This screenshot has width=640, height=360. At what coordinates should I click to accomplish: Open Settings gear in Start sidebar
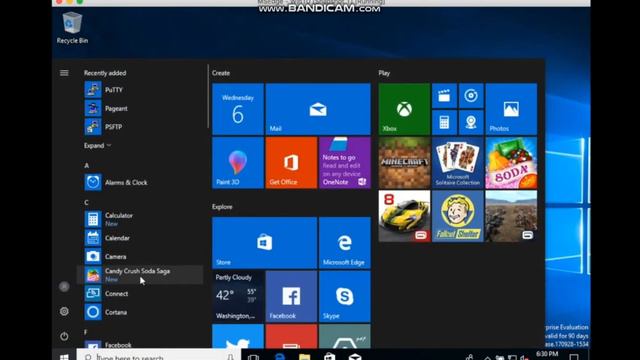(x=64, y=311)
